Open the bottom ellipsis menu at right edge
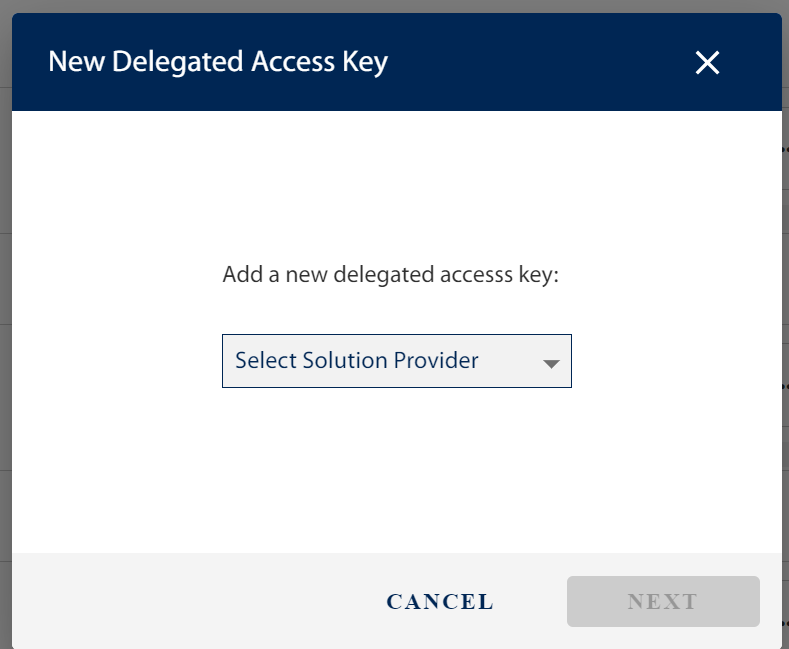The width and height of the screenshot is (789, 649). (x=785, y=623)
